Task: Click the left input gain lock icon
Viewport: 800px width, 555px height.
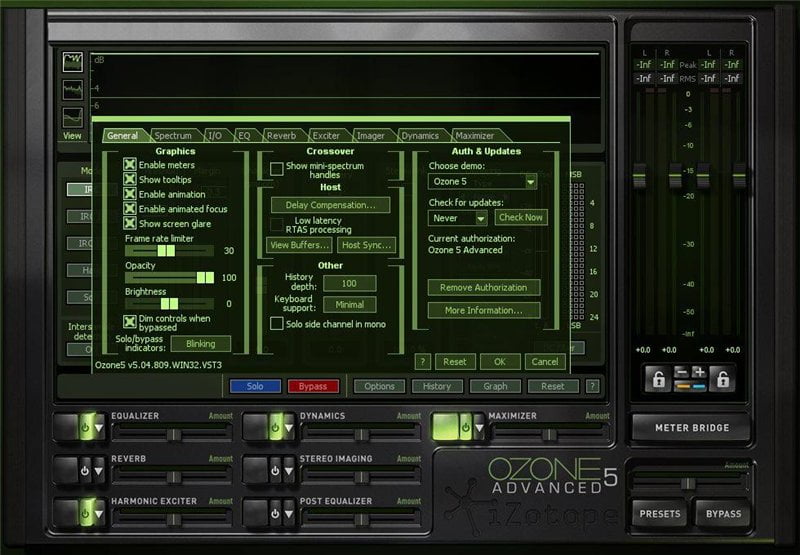Action: tap(659, 379)
